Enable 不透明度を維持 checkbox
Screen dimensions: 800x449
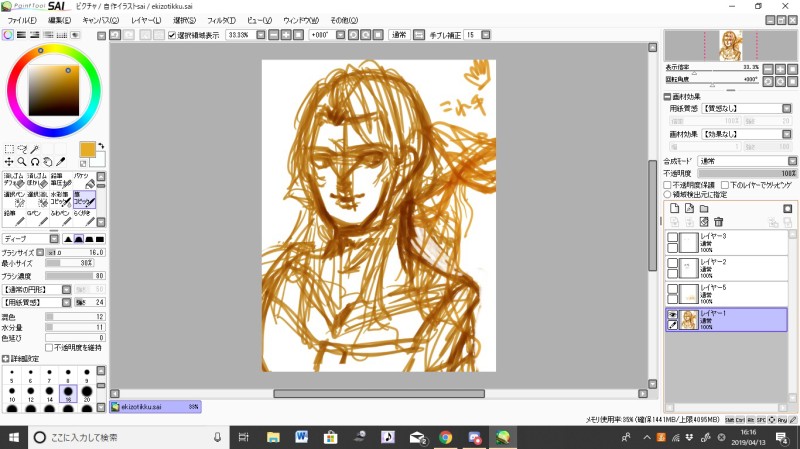pos(49,347)
